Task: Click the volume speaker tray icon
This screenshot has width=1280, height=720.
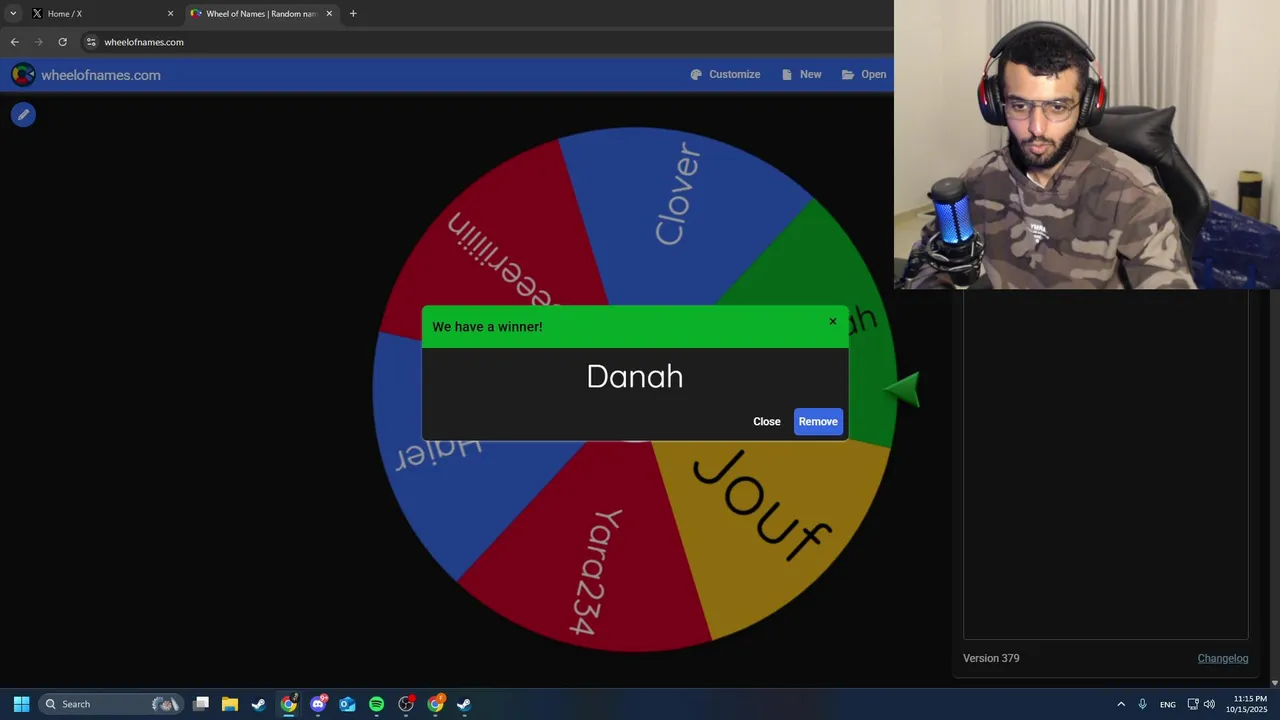Action: [1209, 704]
